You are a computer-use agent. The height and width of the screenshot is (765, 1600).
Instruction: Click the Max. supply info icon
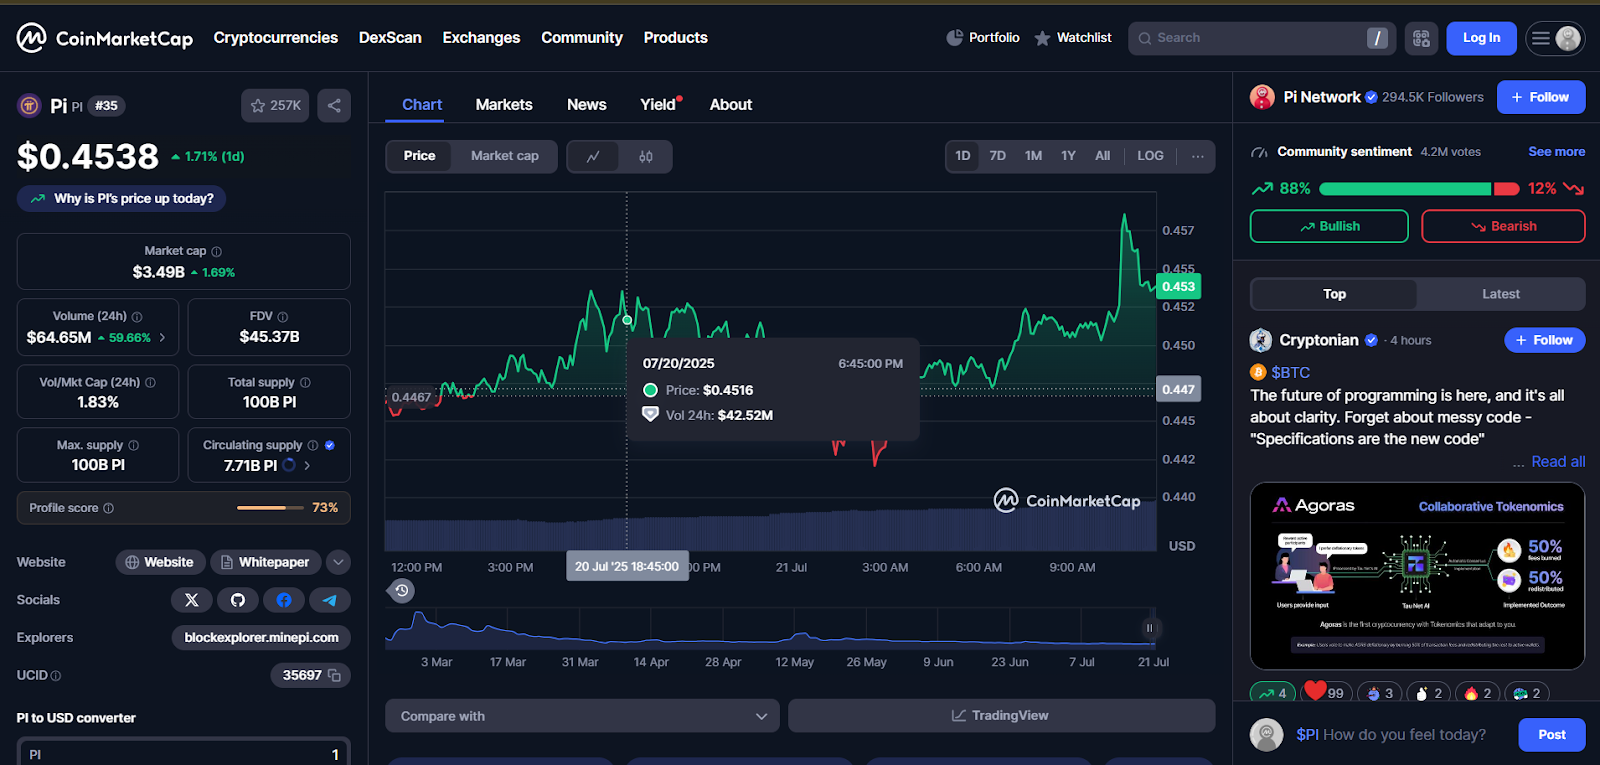(x=134, y=446)
